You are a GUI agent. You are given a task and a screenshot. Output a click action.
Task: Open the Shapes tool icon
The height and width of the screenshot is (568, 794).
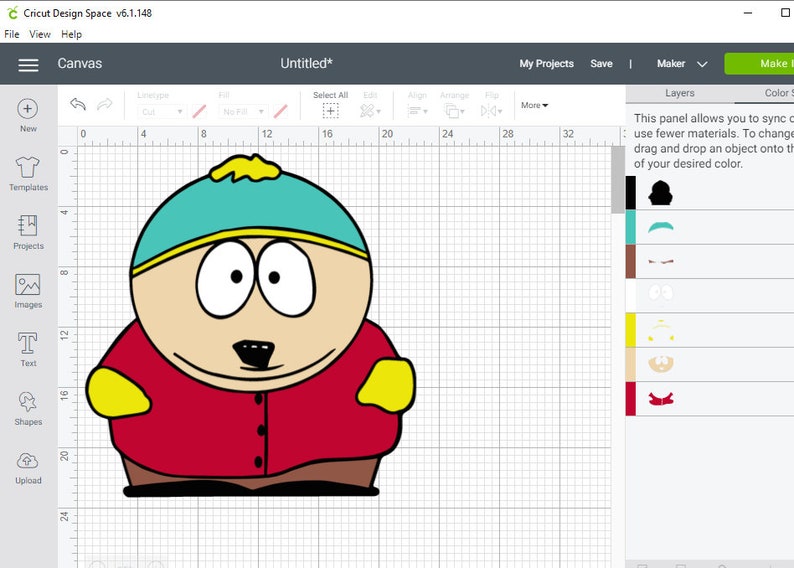click(x=27, y=402)
